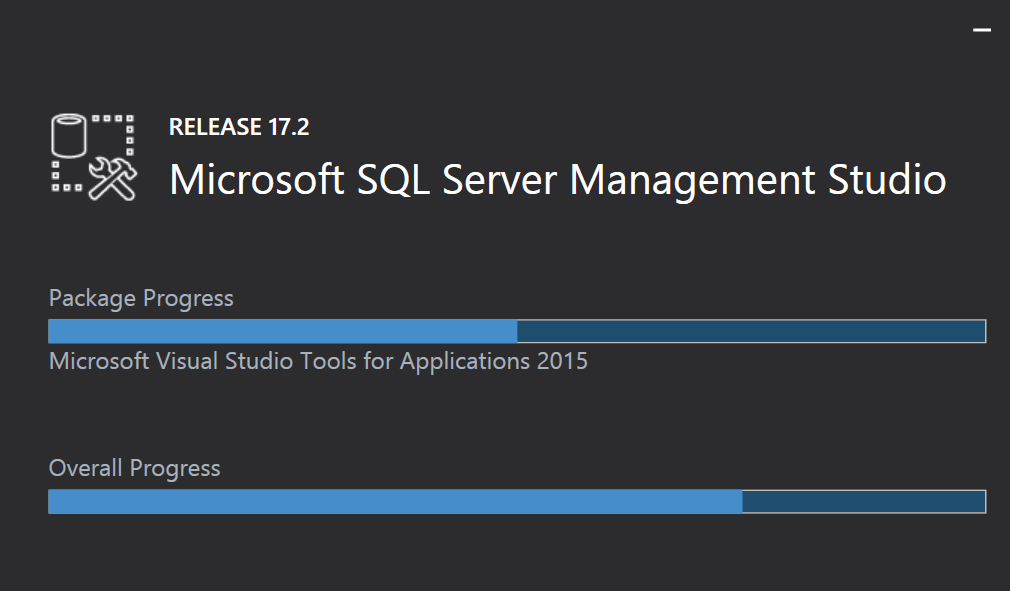Click the 'Package Progress' label
Viewport: 1010px width, 591px height.
click(141, 299)
